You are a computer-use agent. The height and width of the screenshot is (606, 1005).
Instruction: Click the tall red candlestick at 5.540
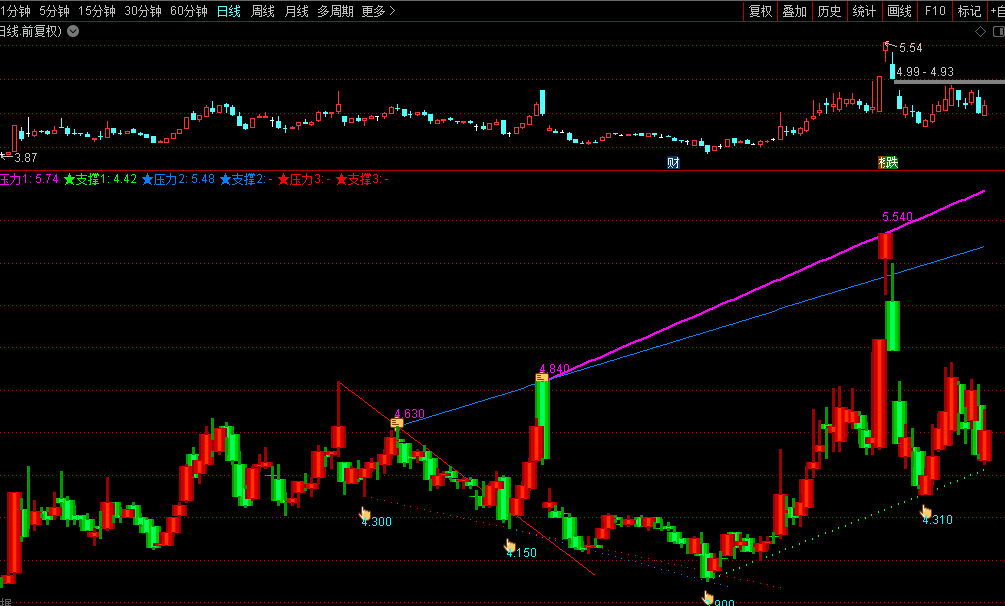pyautogui.click(x=884, y=246)
